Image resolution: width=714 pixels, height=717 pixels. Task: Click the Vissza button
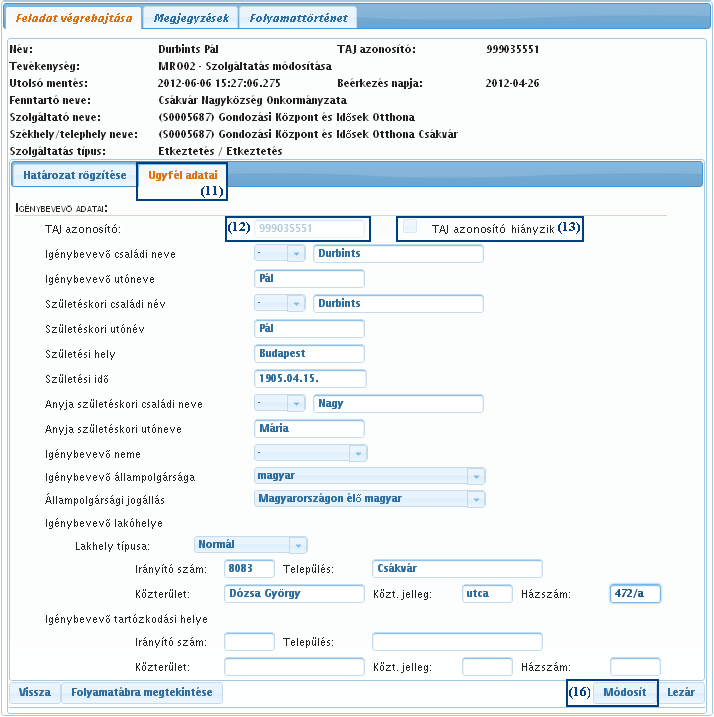[x=35, y=692]
